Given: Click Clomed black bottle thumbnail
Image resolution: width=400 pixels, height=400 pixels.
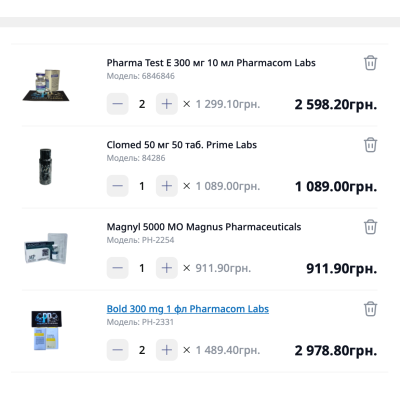Looking at the screenshot, I should (46, 167).
